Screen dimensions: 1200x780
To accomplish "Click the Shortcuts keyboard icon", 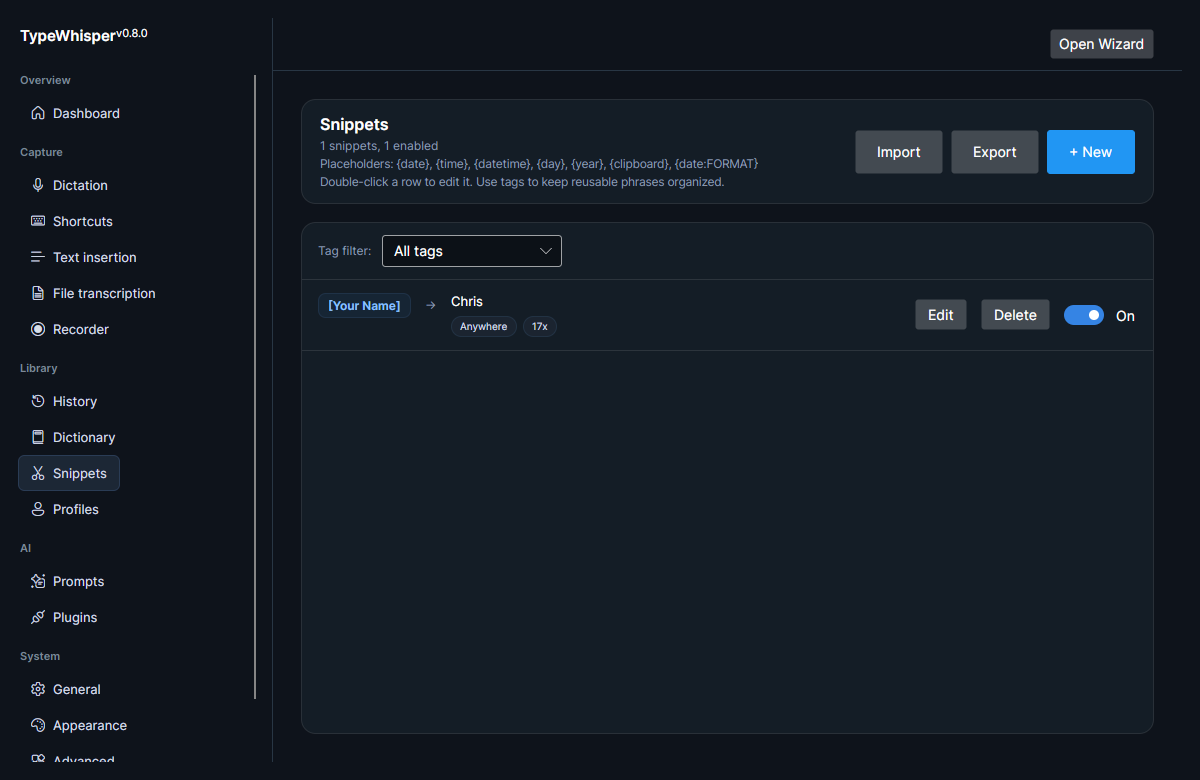I will click(38, 221).
